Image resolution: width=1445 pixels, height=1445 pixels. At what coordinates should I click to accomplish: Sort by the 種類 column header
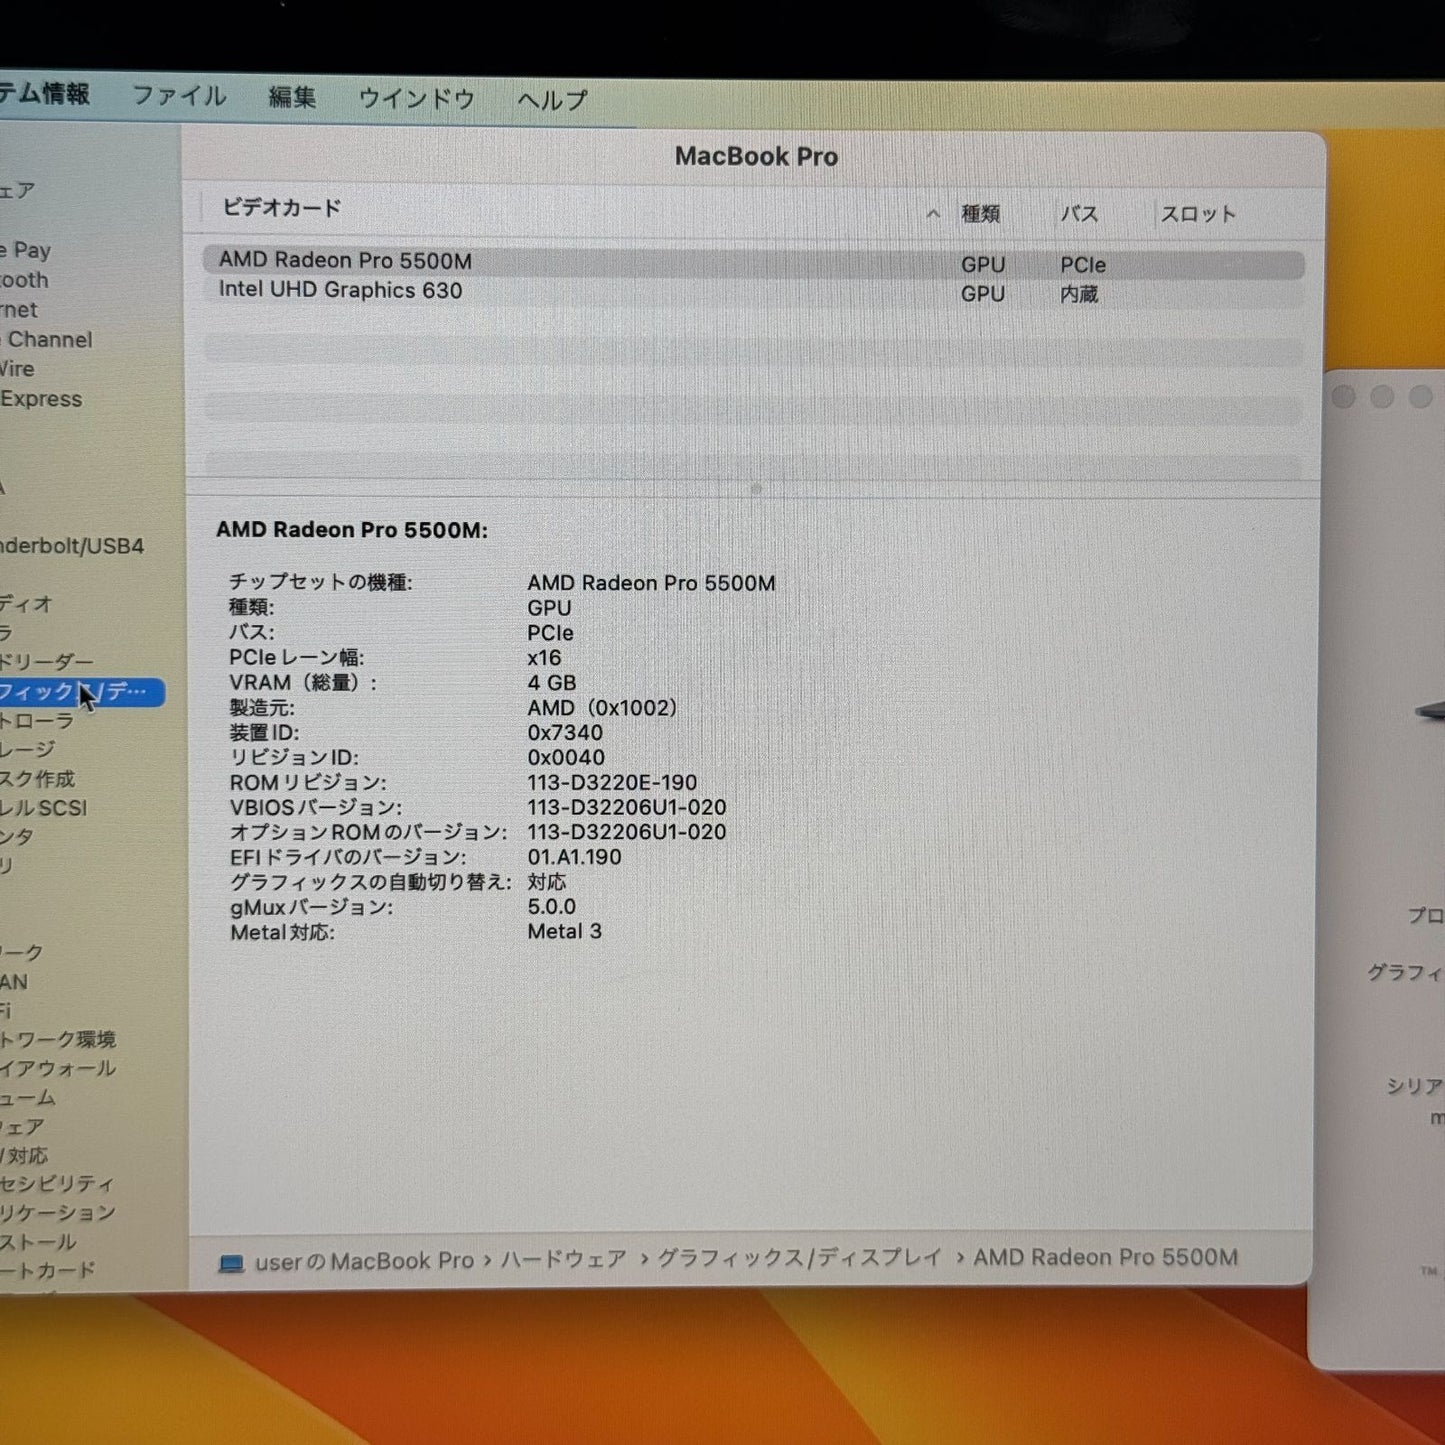click(x=980, y=213)
